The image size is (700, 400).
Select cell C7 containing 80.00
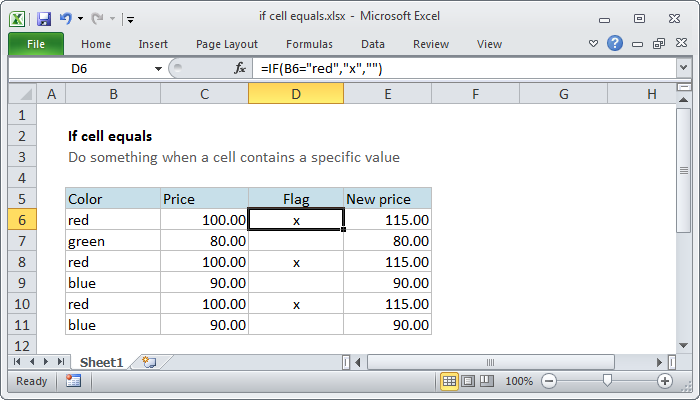pyautogui.click(x=204, y=241)
